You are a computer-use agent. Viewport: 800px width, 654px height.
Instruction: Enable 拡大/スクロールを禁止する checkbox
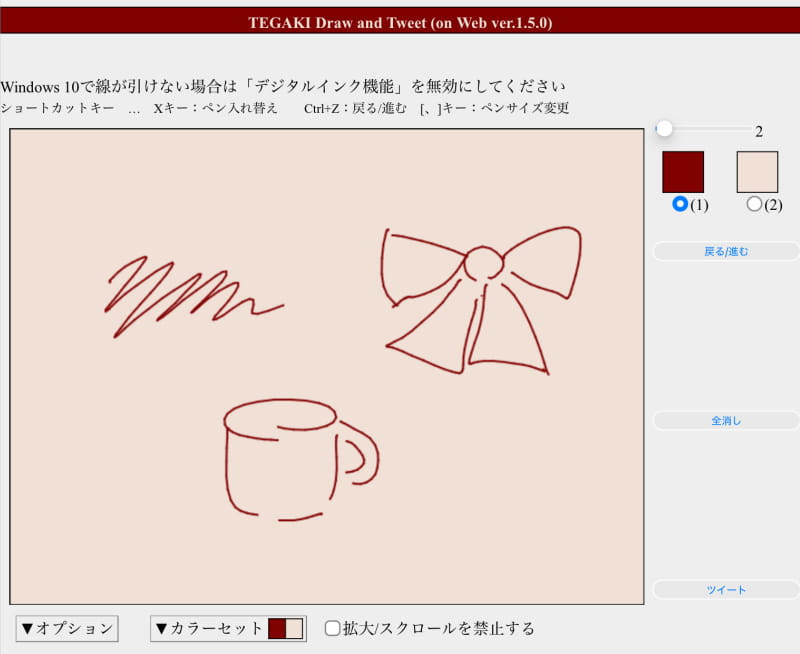(333, 628)
